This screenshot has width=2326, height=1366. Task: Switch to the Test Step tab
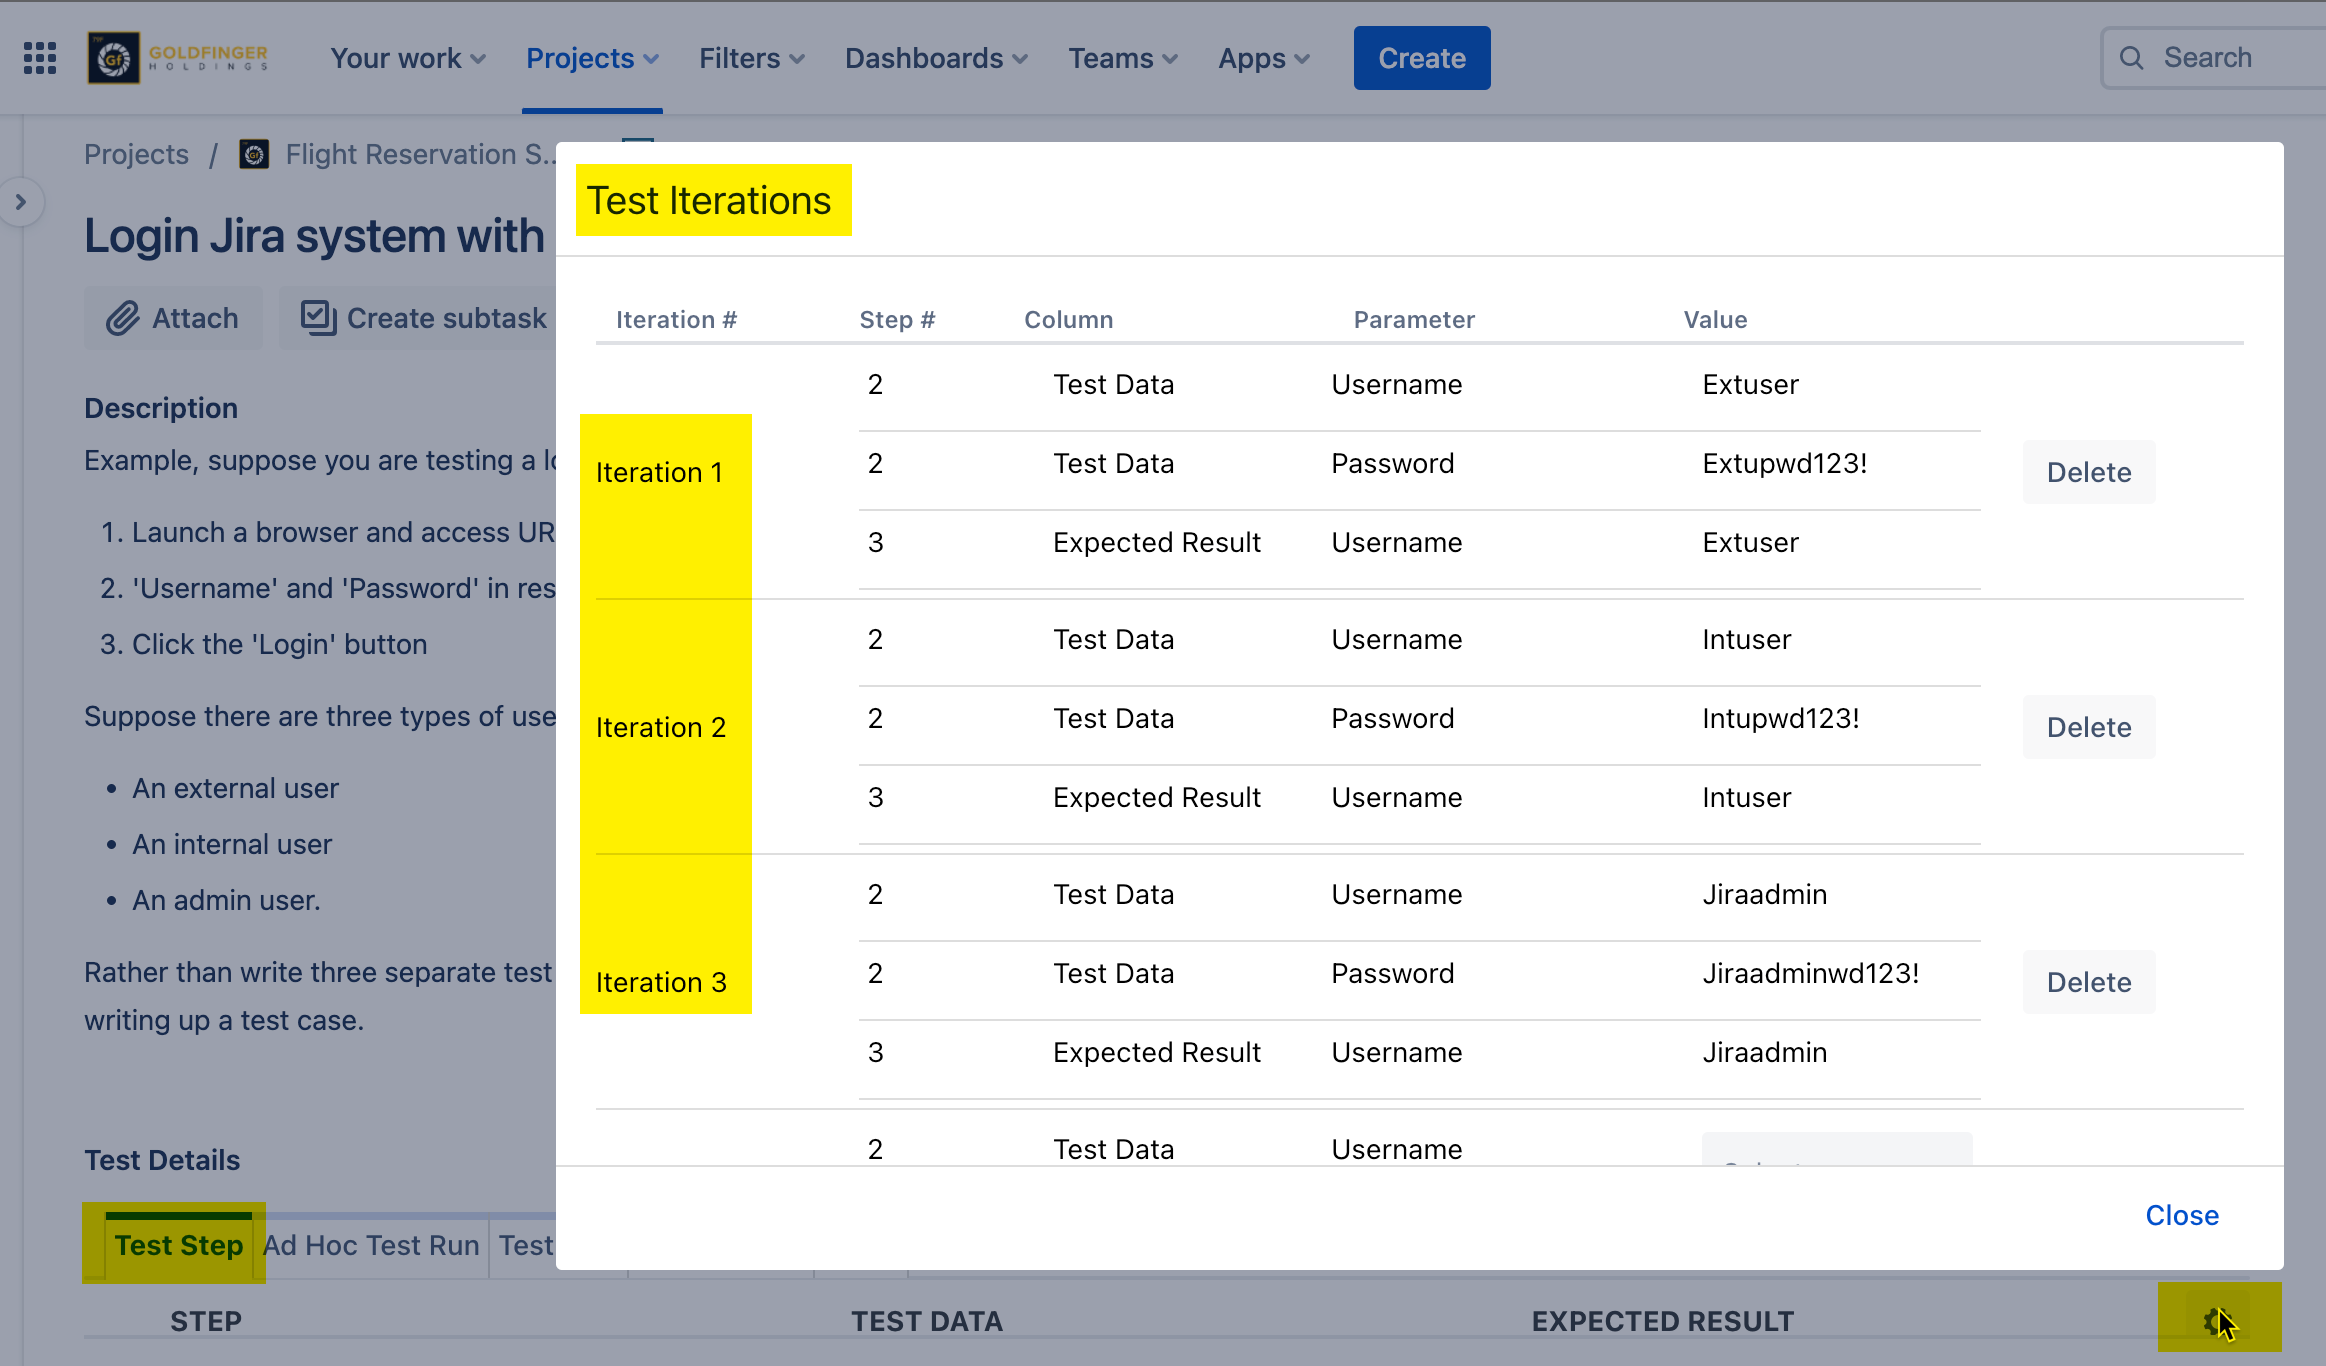pyautogui.click(x=178, y=1245)
